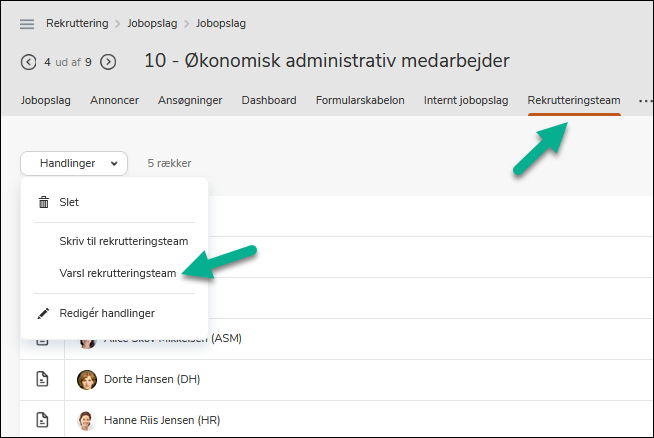Click Hanne Riis Jensen's avatar photo
Viewport: 654px width, 438px height.
[x=87, y=420]
